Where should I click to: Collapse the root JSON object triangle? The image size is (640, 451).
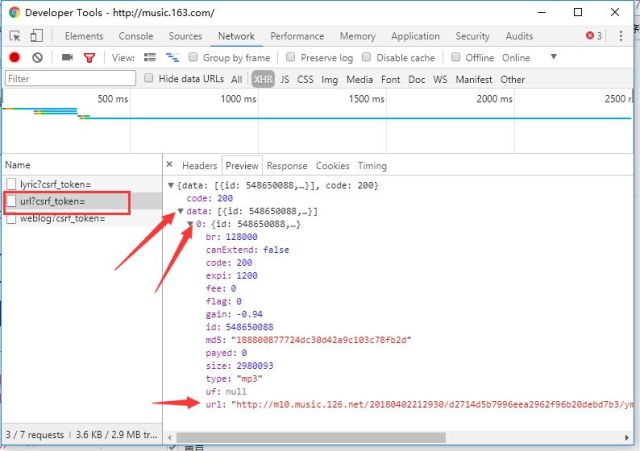(171, 185)
